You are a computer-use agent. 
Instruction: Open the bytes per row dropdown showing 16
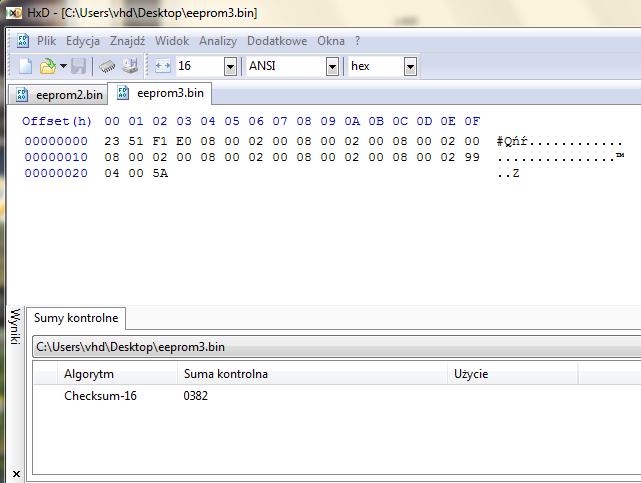tap(231, 66)
